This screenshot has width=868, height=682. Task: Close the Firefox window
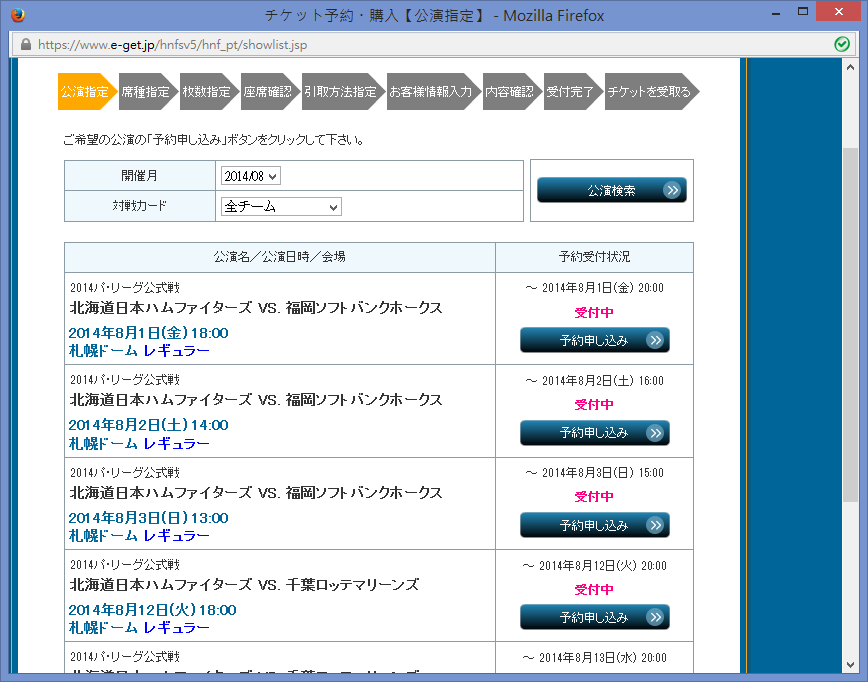pyautogui.click(x=839, y=12)
